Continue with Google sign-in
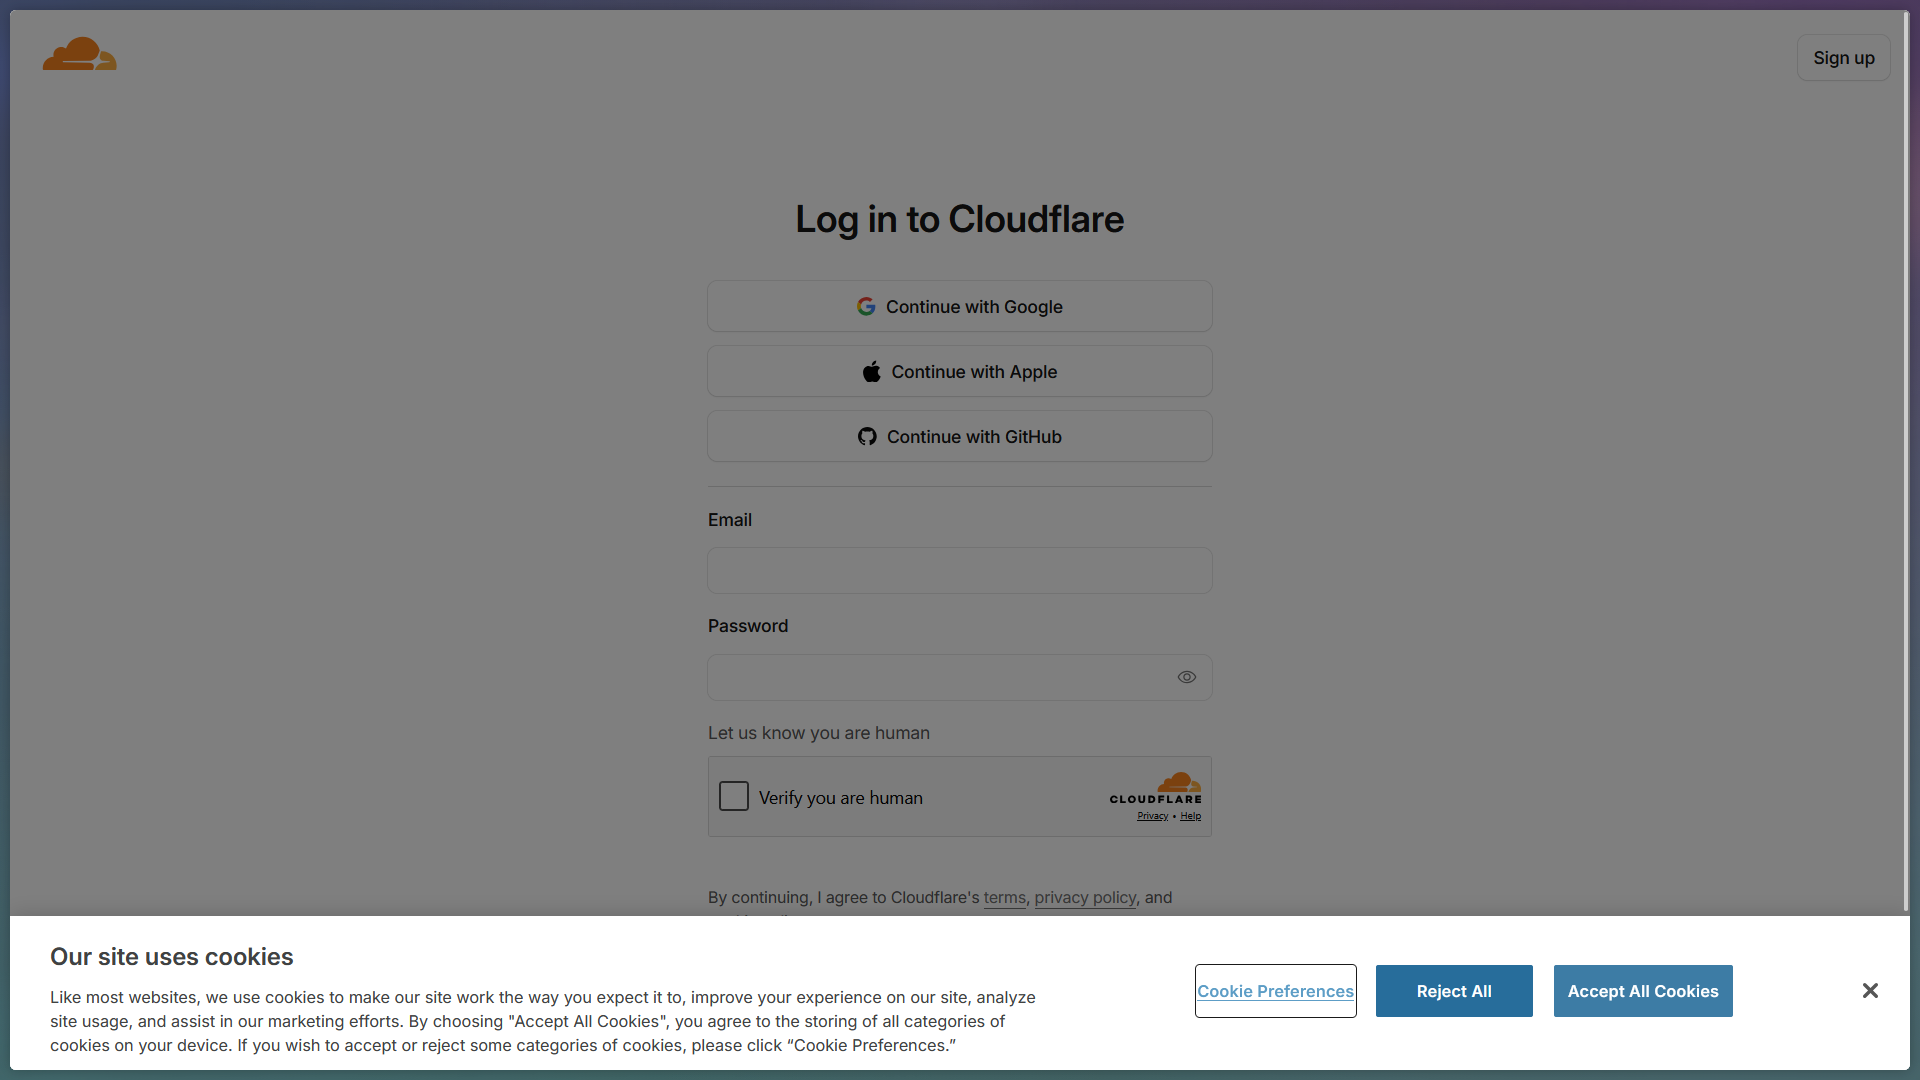The width and height of the screenshot is (1920, 1080). (960, 307)
